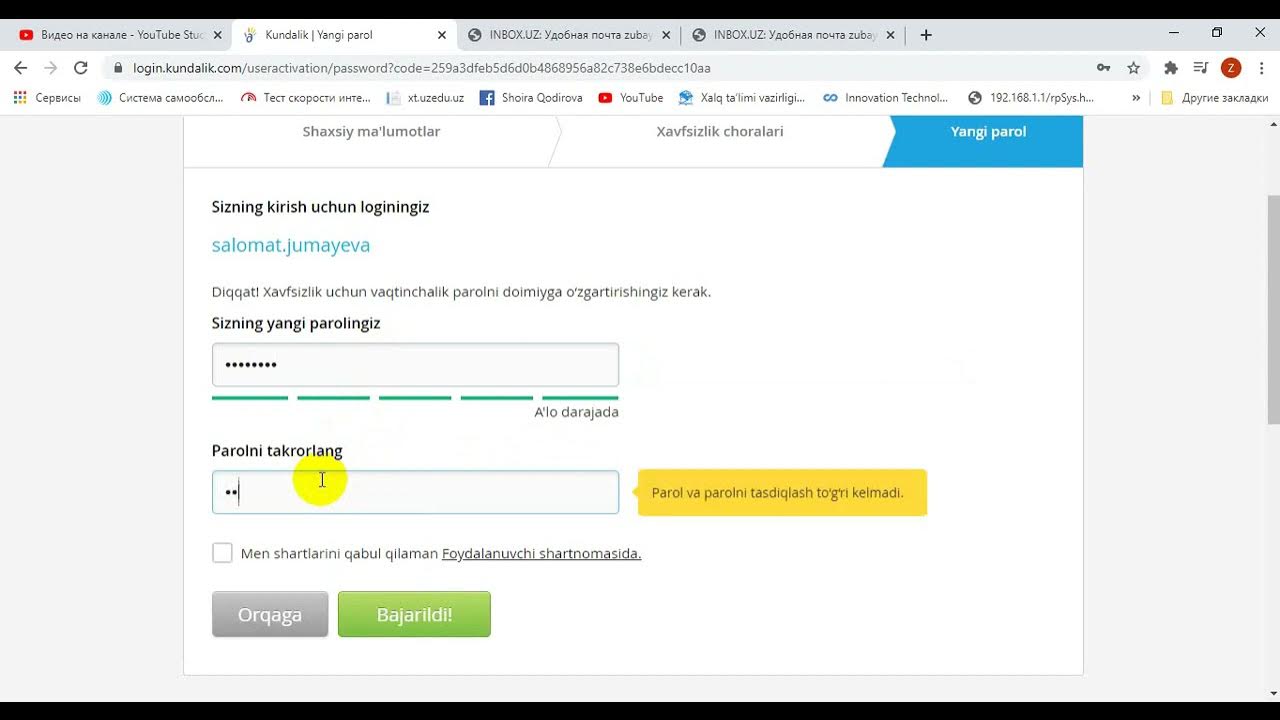Click the Sizning kirish uchun loginingiz heading
Image resolution: width=1280 pixels, height=720 pixels.
click(x=320, y=207)
